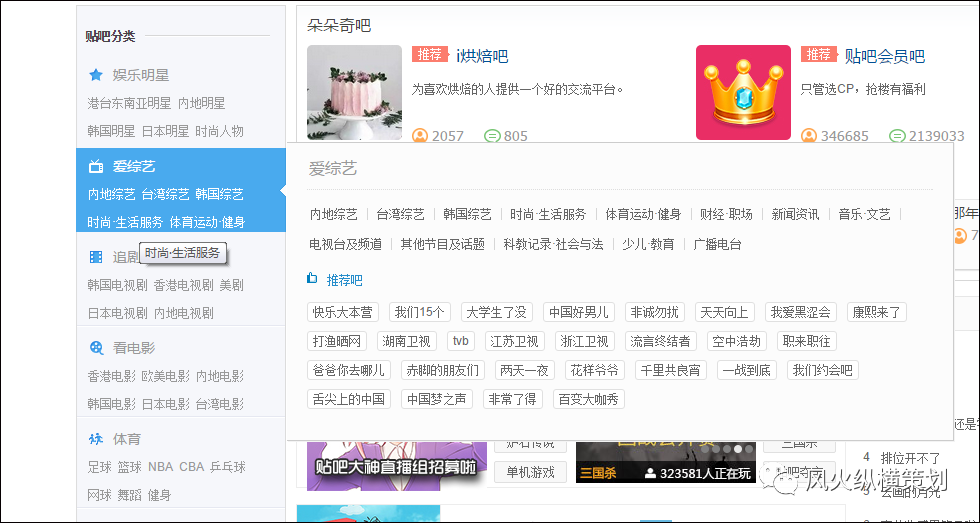Click the 花样爷爷 tag button

(595, 370)
